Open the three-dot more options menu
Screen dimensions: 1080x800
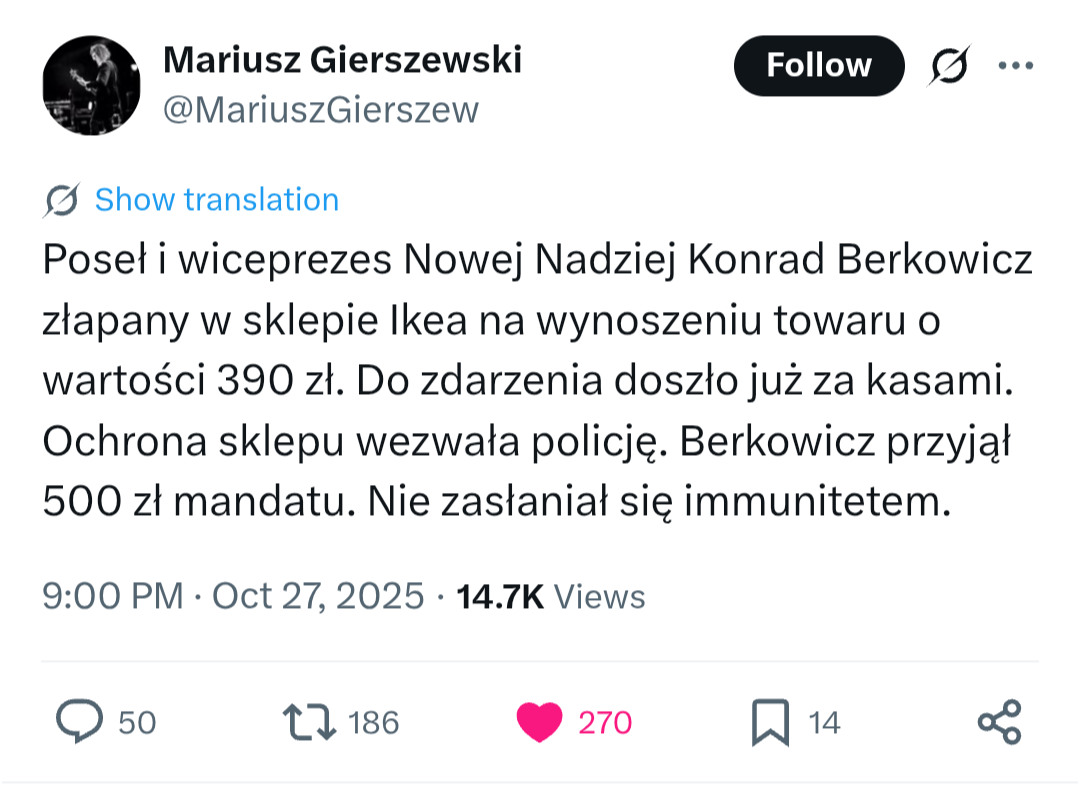[1015, 66]
